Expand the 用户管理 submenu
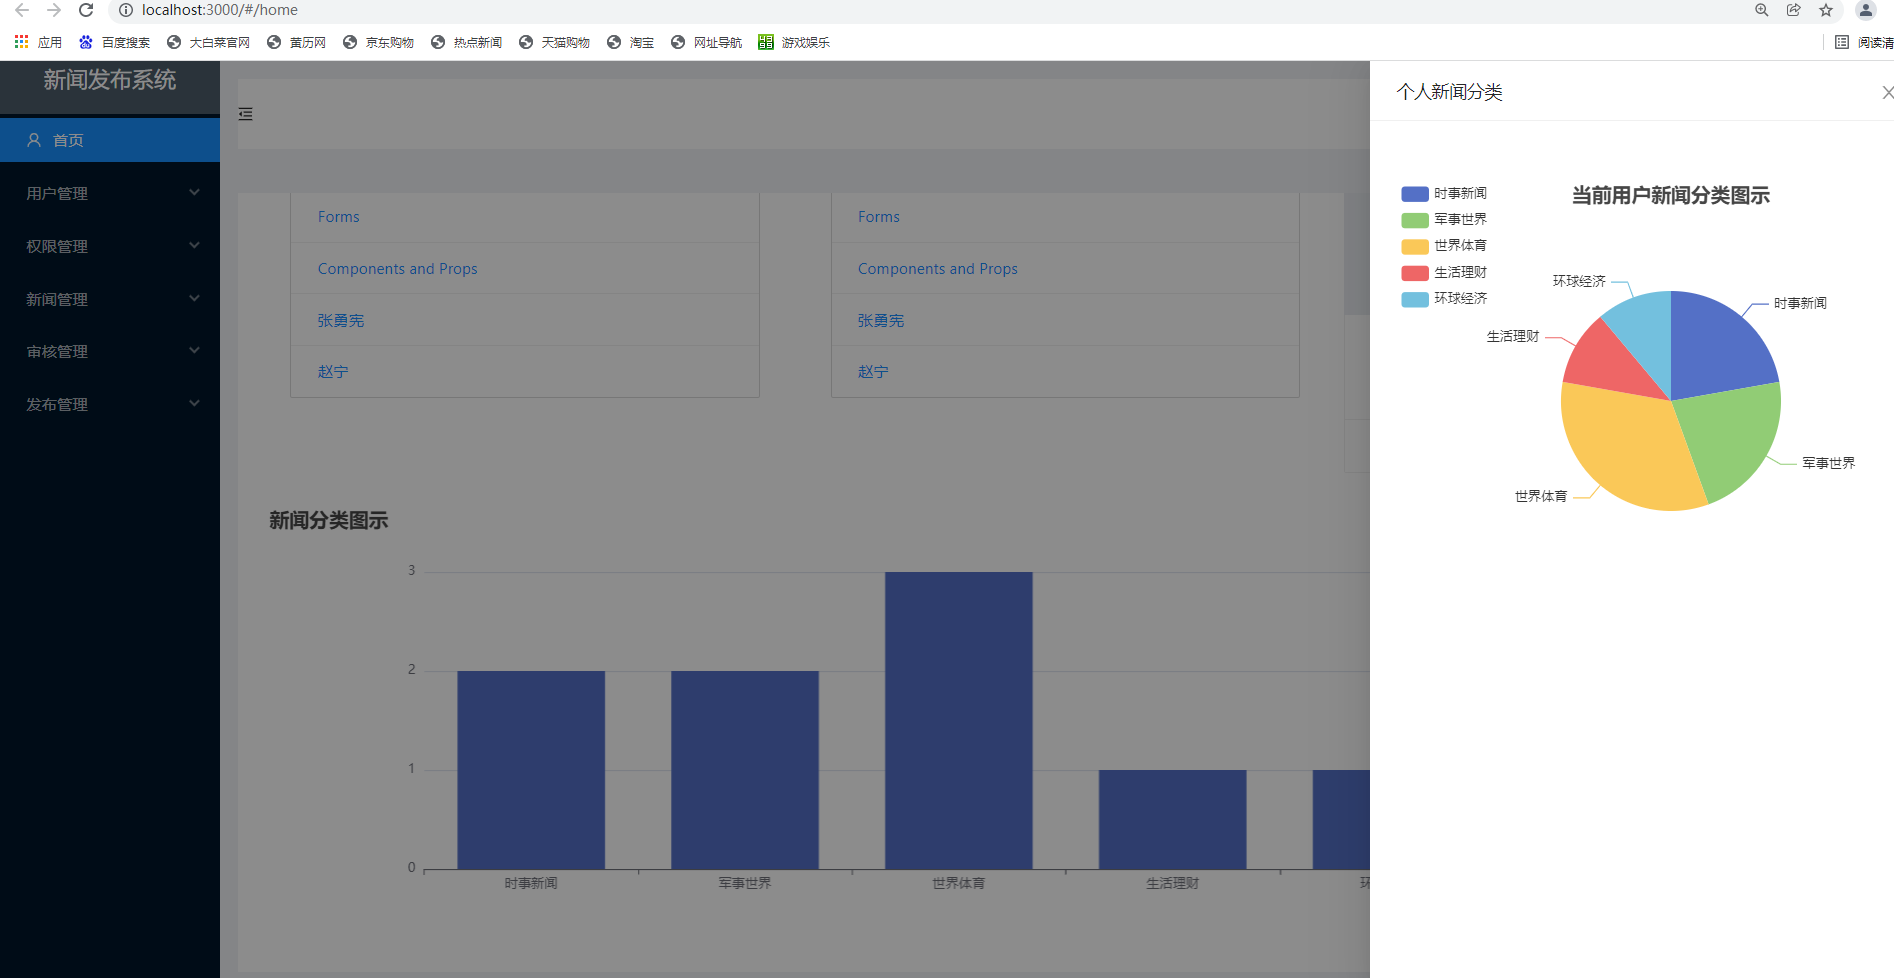The width and height of the screenshot is (1894, 978). click(110, 193)
